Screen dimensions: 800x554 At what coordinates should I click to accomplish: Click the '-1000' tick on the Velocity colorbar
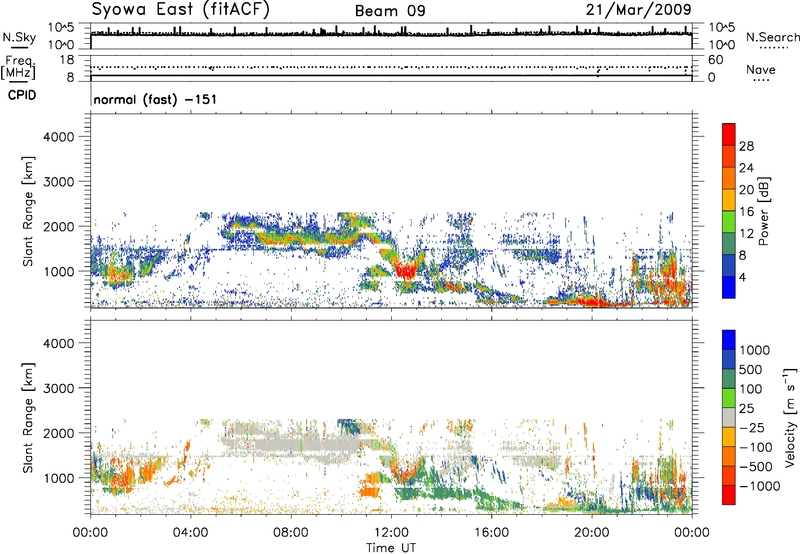tap(760, 486)
